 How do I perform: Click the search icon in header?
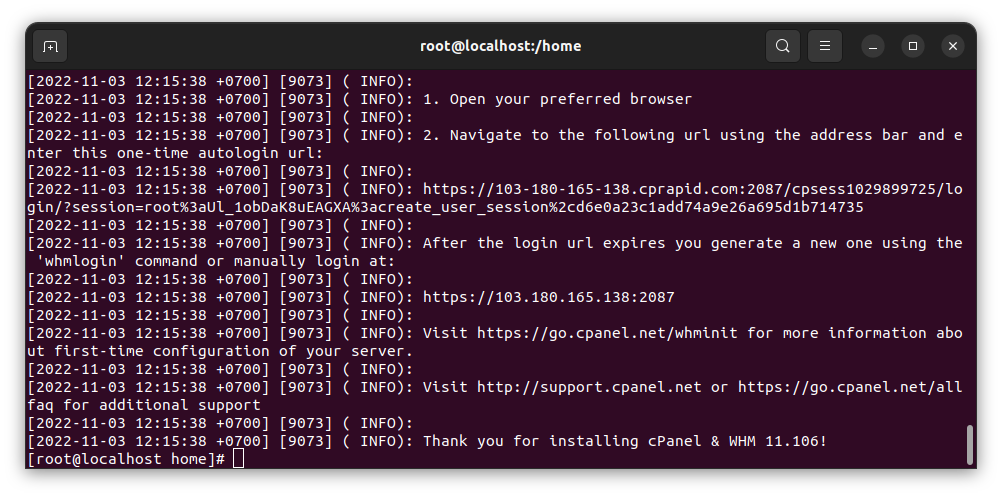pos(783,46)
